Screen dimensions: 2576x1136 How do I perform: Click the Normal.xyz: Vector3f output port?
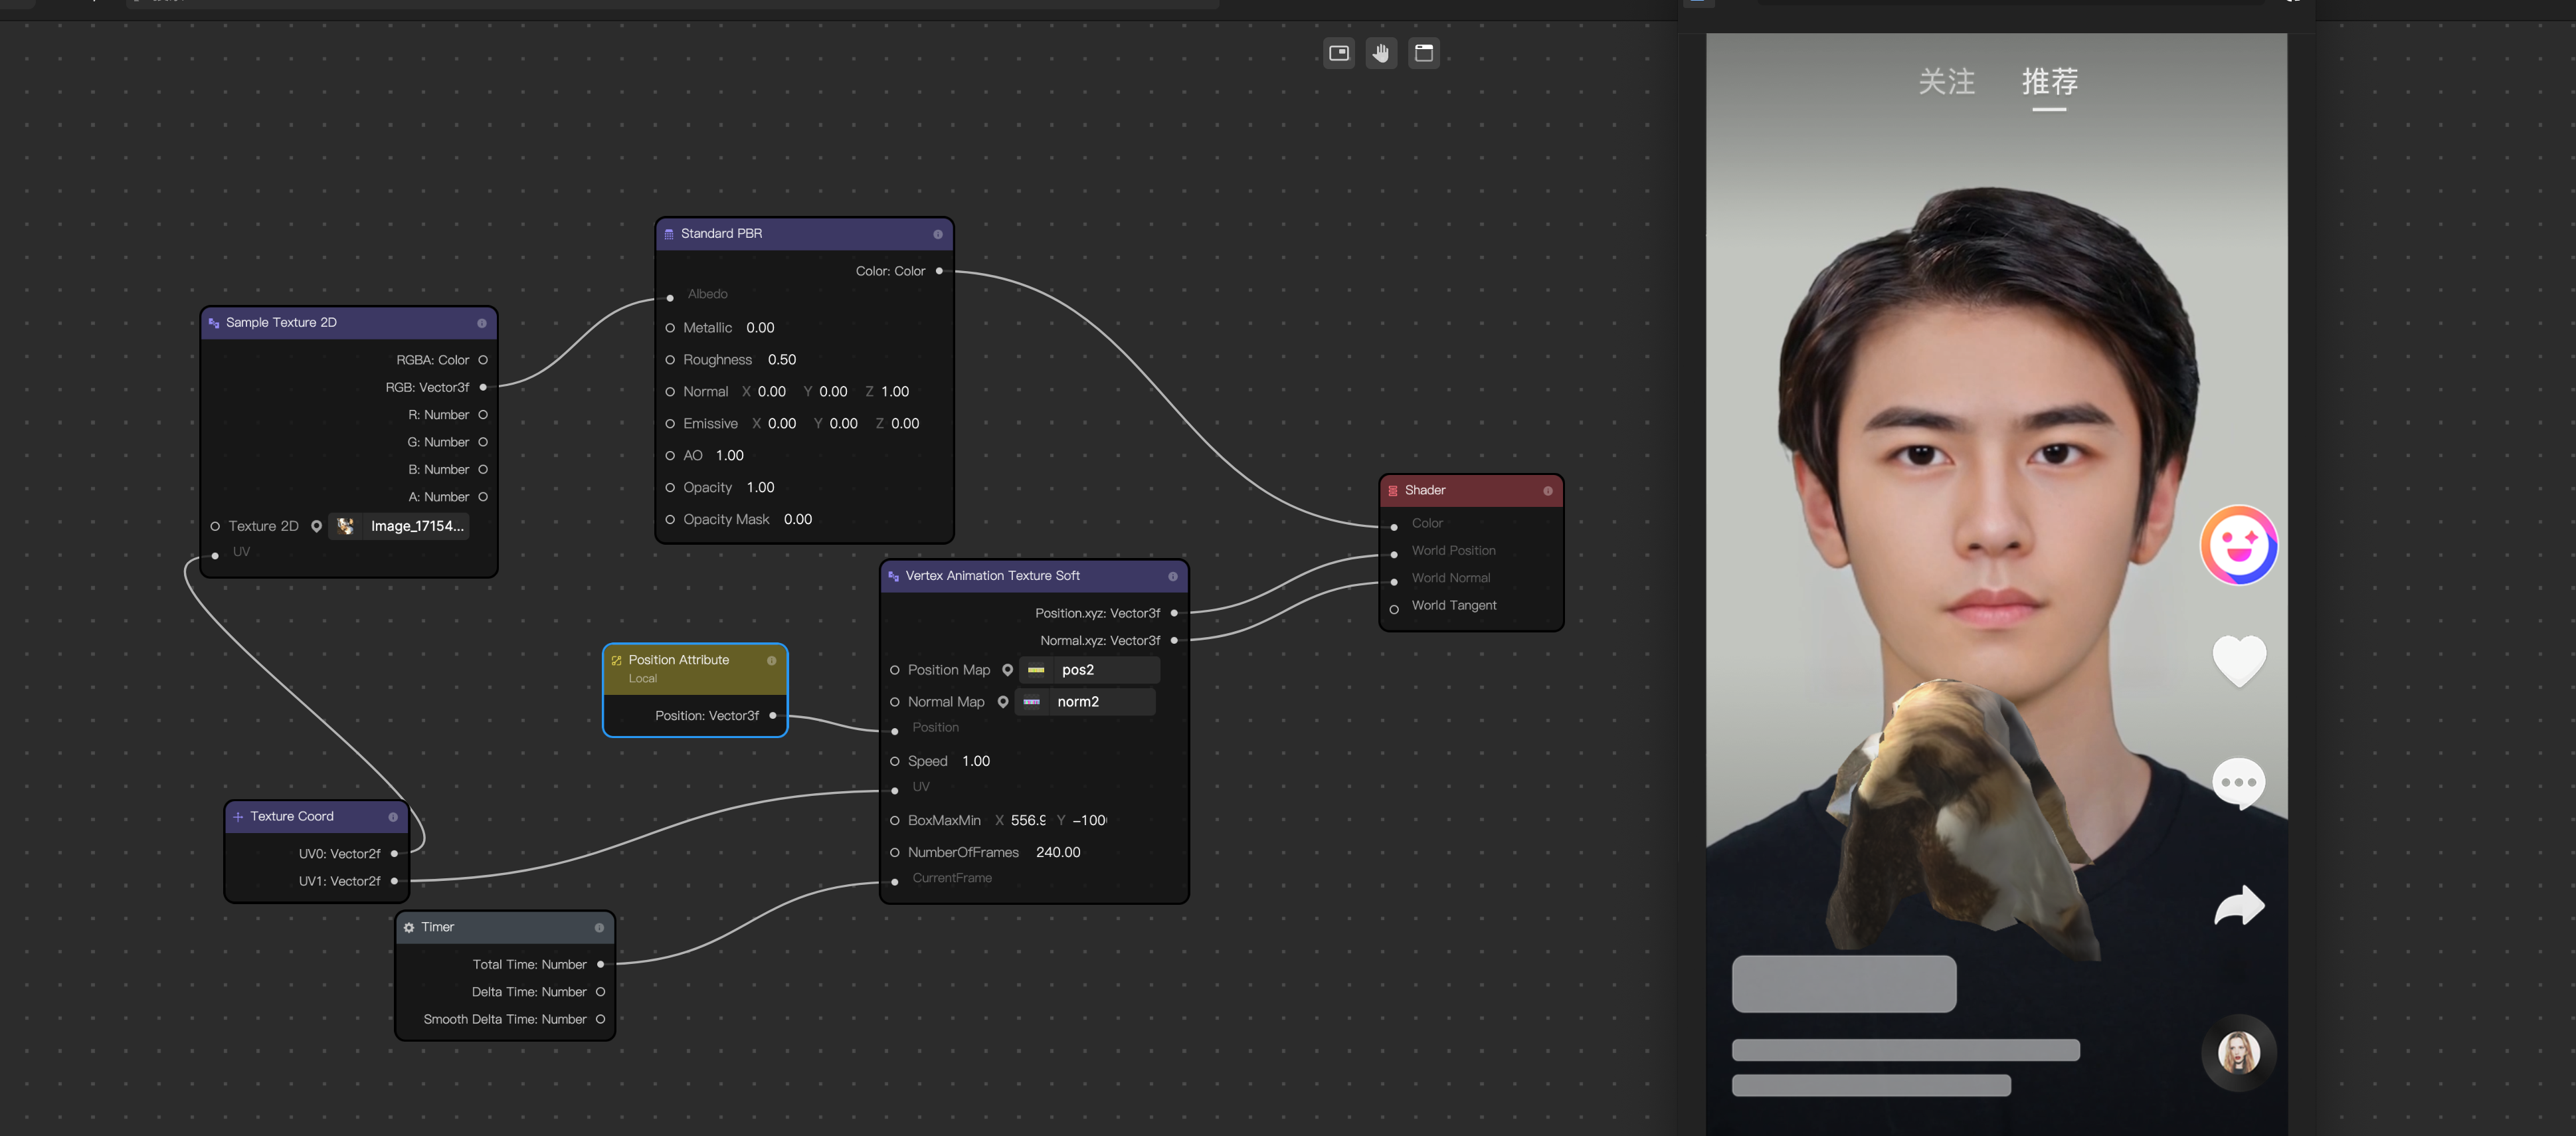(x=1174, y=641)
